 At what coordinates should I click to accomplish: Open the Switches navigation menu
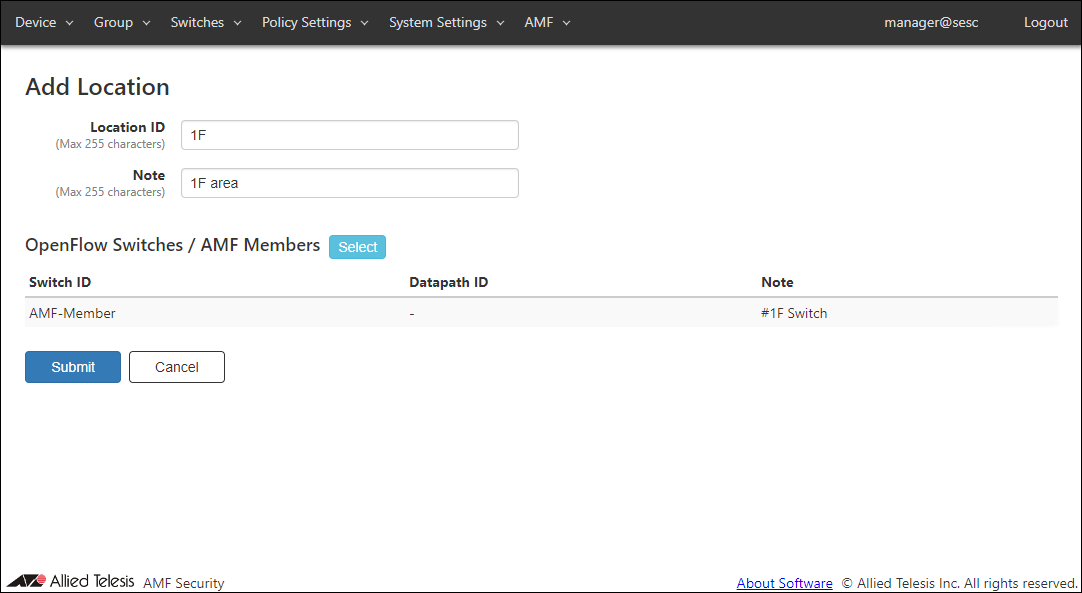pyautogui.click(x=205, y=22)
